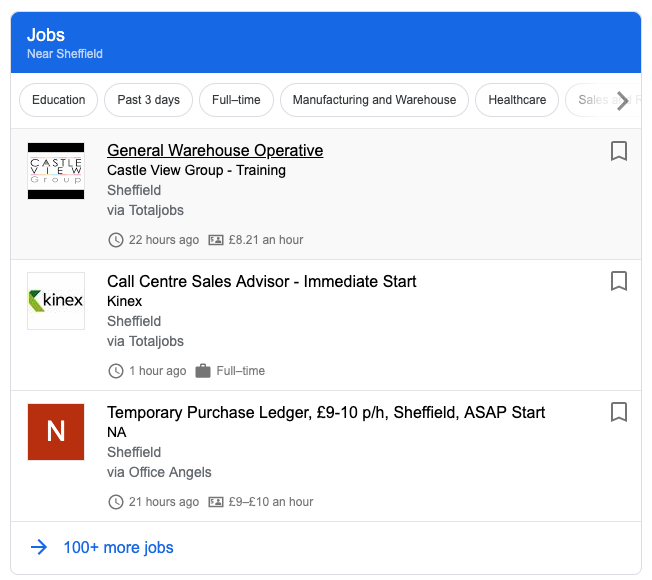Choose Manufacturing and Warehouse filter
652x580 pixels.
coord(374,100)
